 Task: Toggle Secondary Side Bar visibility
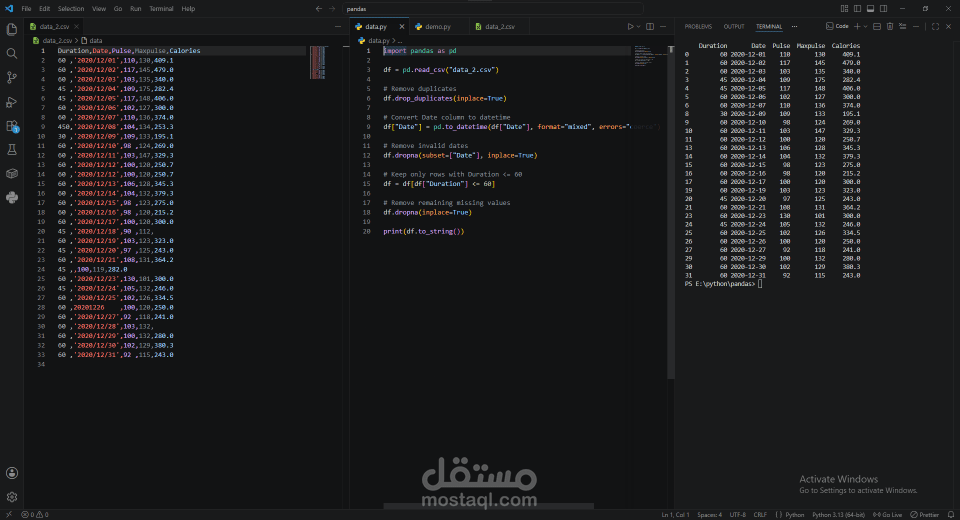click(883, 9)
